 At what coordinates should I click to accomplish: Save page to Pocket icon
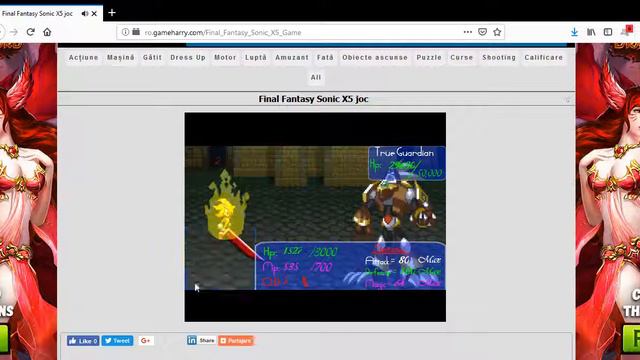[x=482, y=32]
